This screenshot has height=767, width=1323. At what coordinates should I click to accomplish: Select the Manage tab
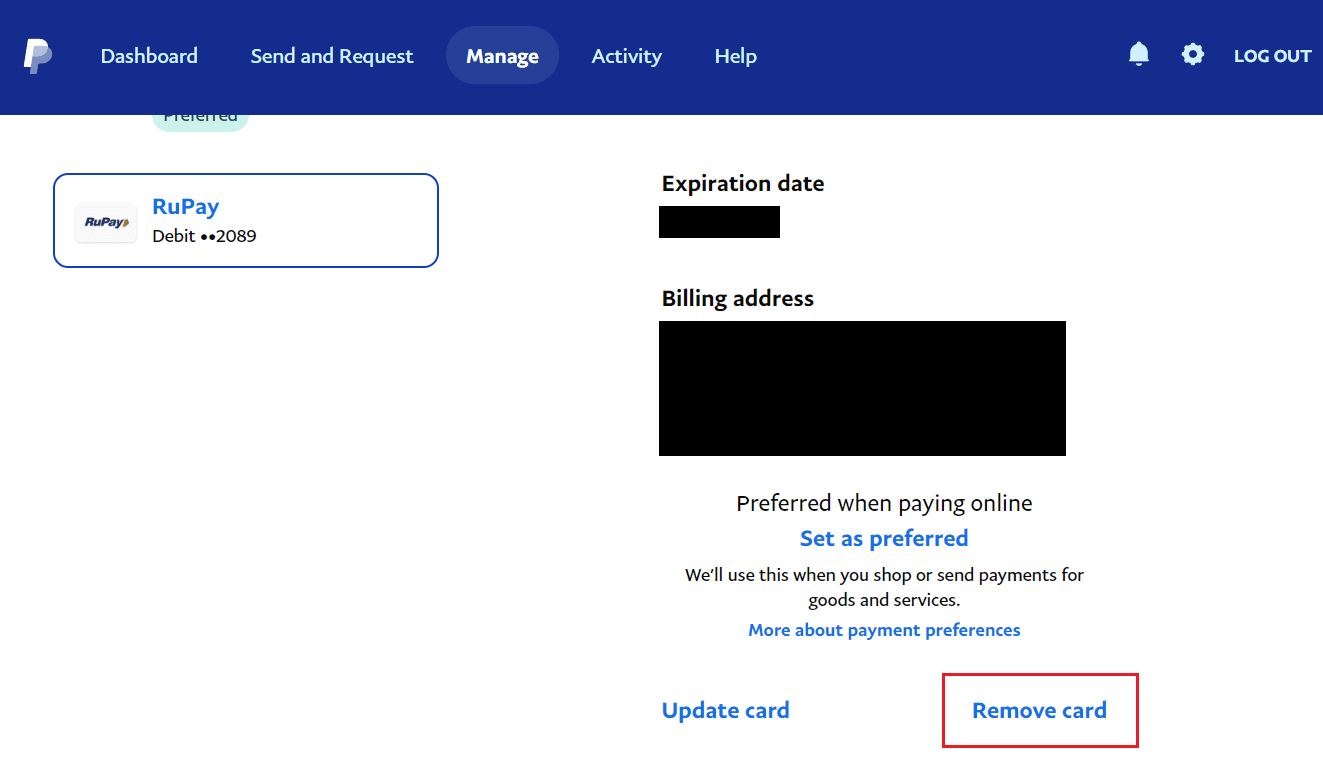tap(502, 56)
